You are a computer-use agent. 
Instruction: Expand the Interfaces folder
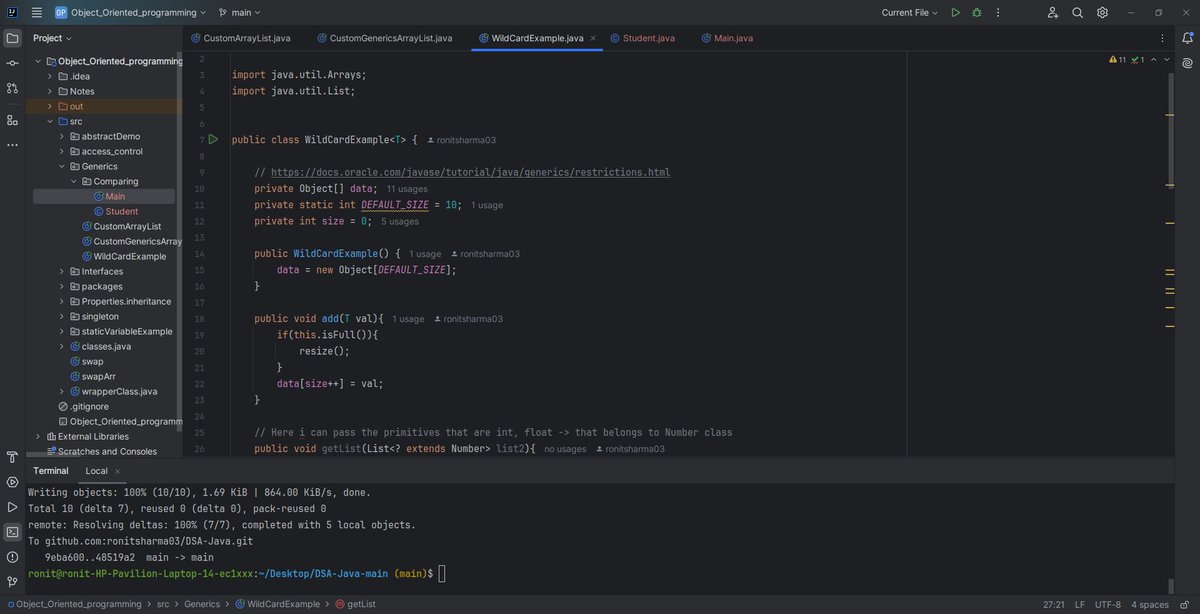click(61, 271)
